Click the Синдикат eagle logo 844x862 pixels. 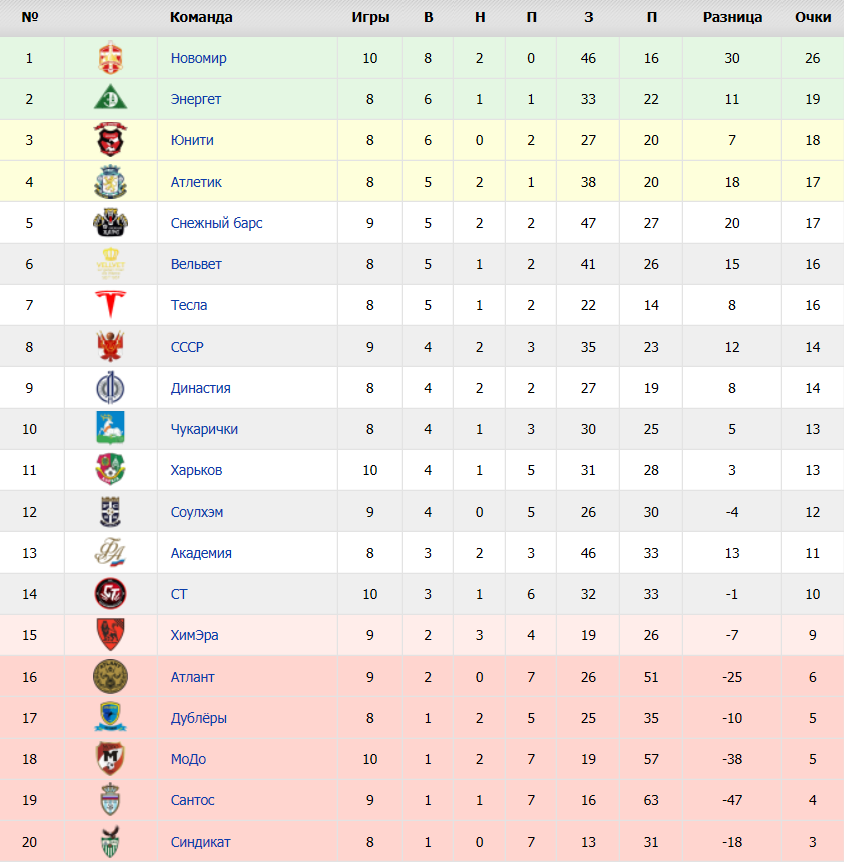point(111,842)
